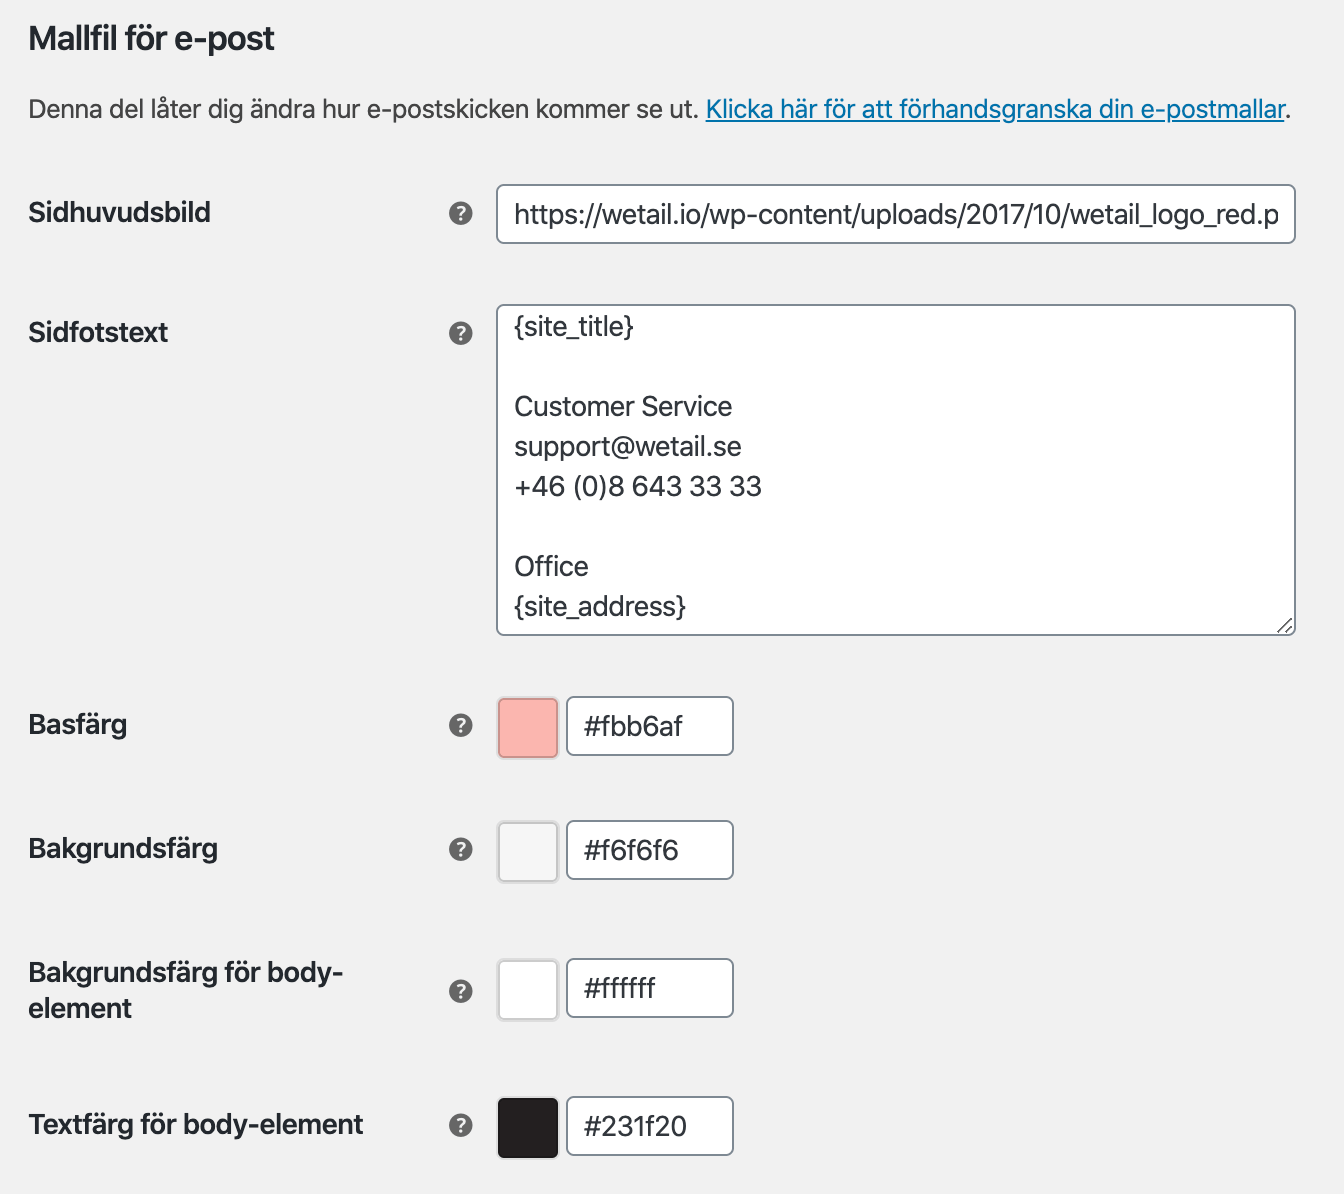Open the pink Basfärg color swatch
The width and height of the screenshot is (1344, 1194).
[x=528, y=727]
